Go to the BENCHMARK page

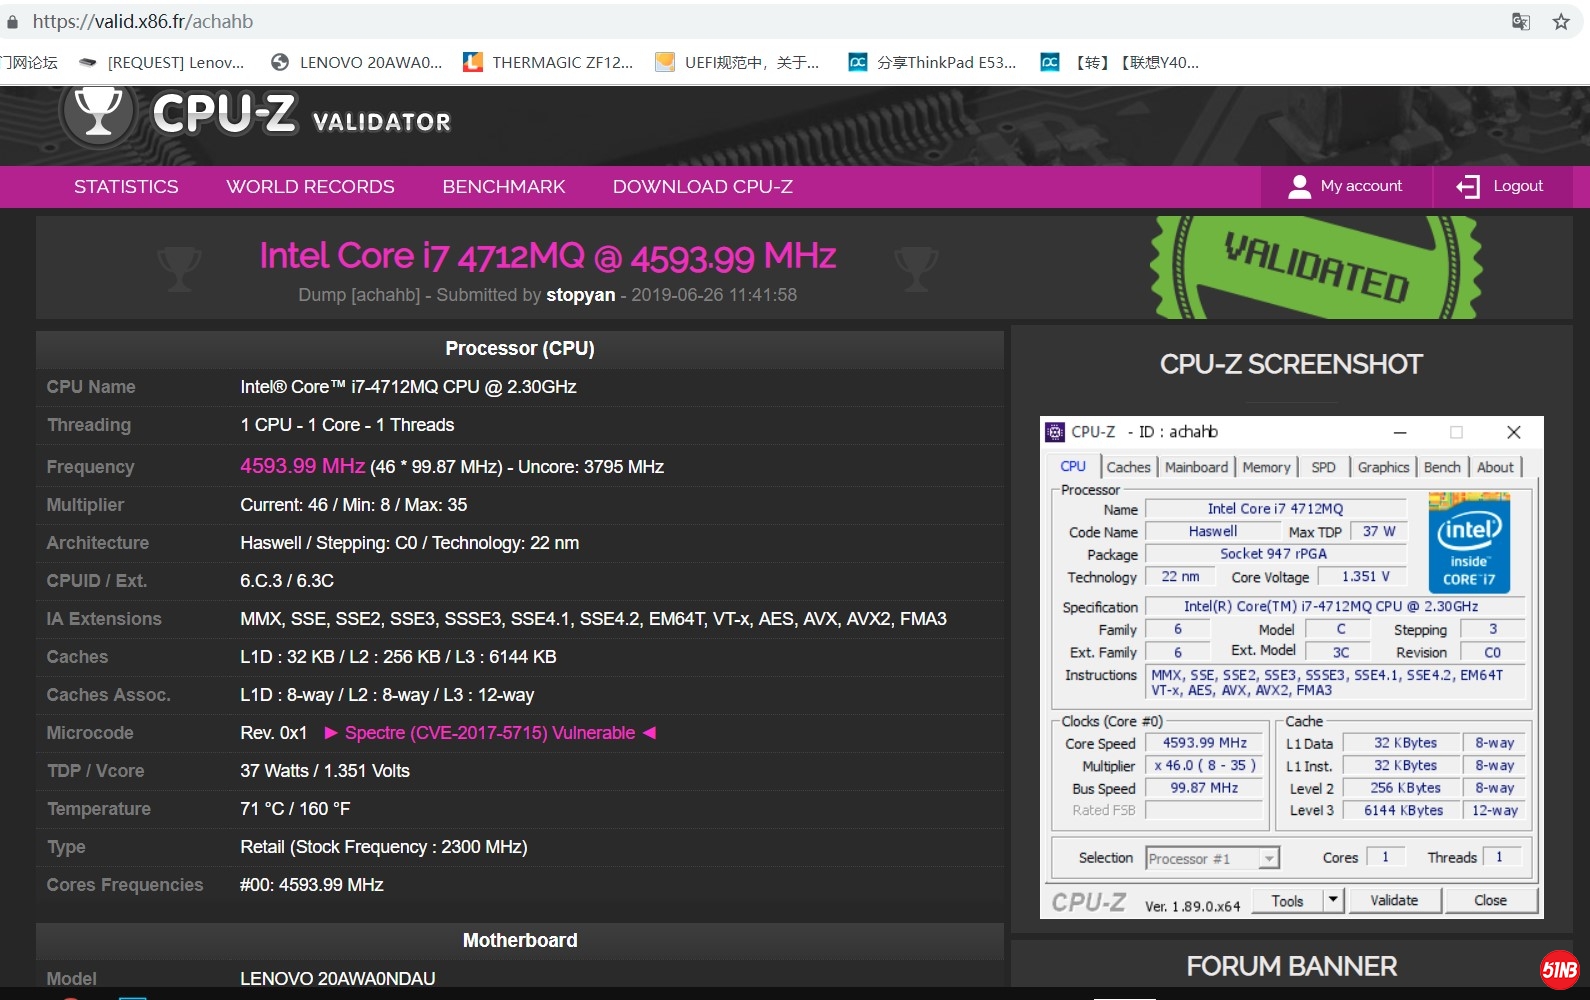(x=504, y=187)
